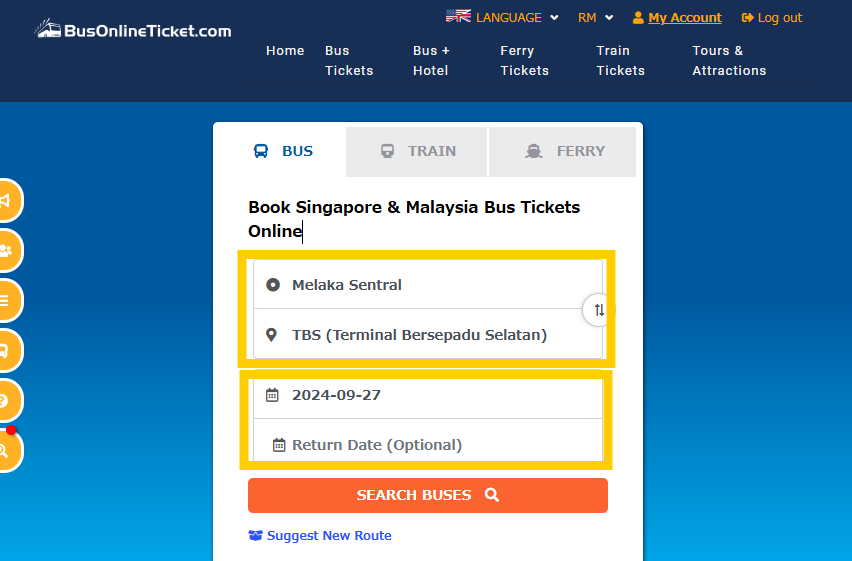The image size is (852, 561).
Task: Open Tours & Attractions menu item
Action: (729, 60)
